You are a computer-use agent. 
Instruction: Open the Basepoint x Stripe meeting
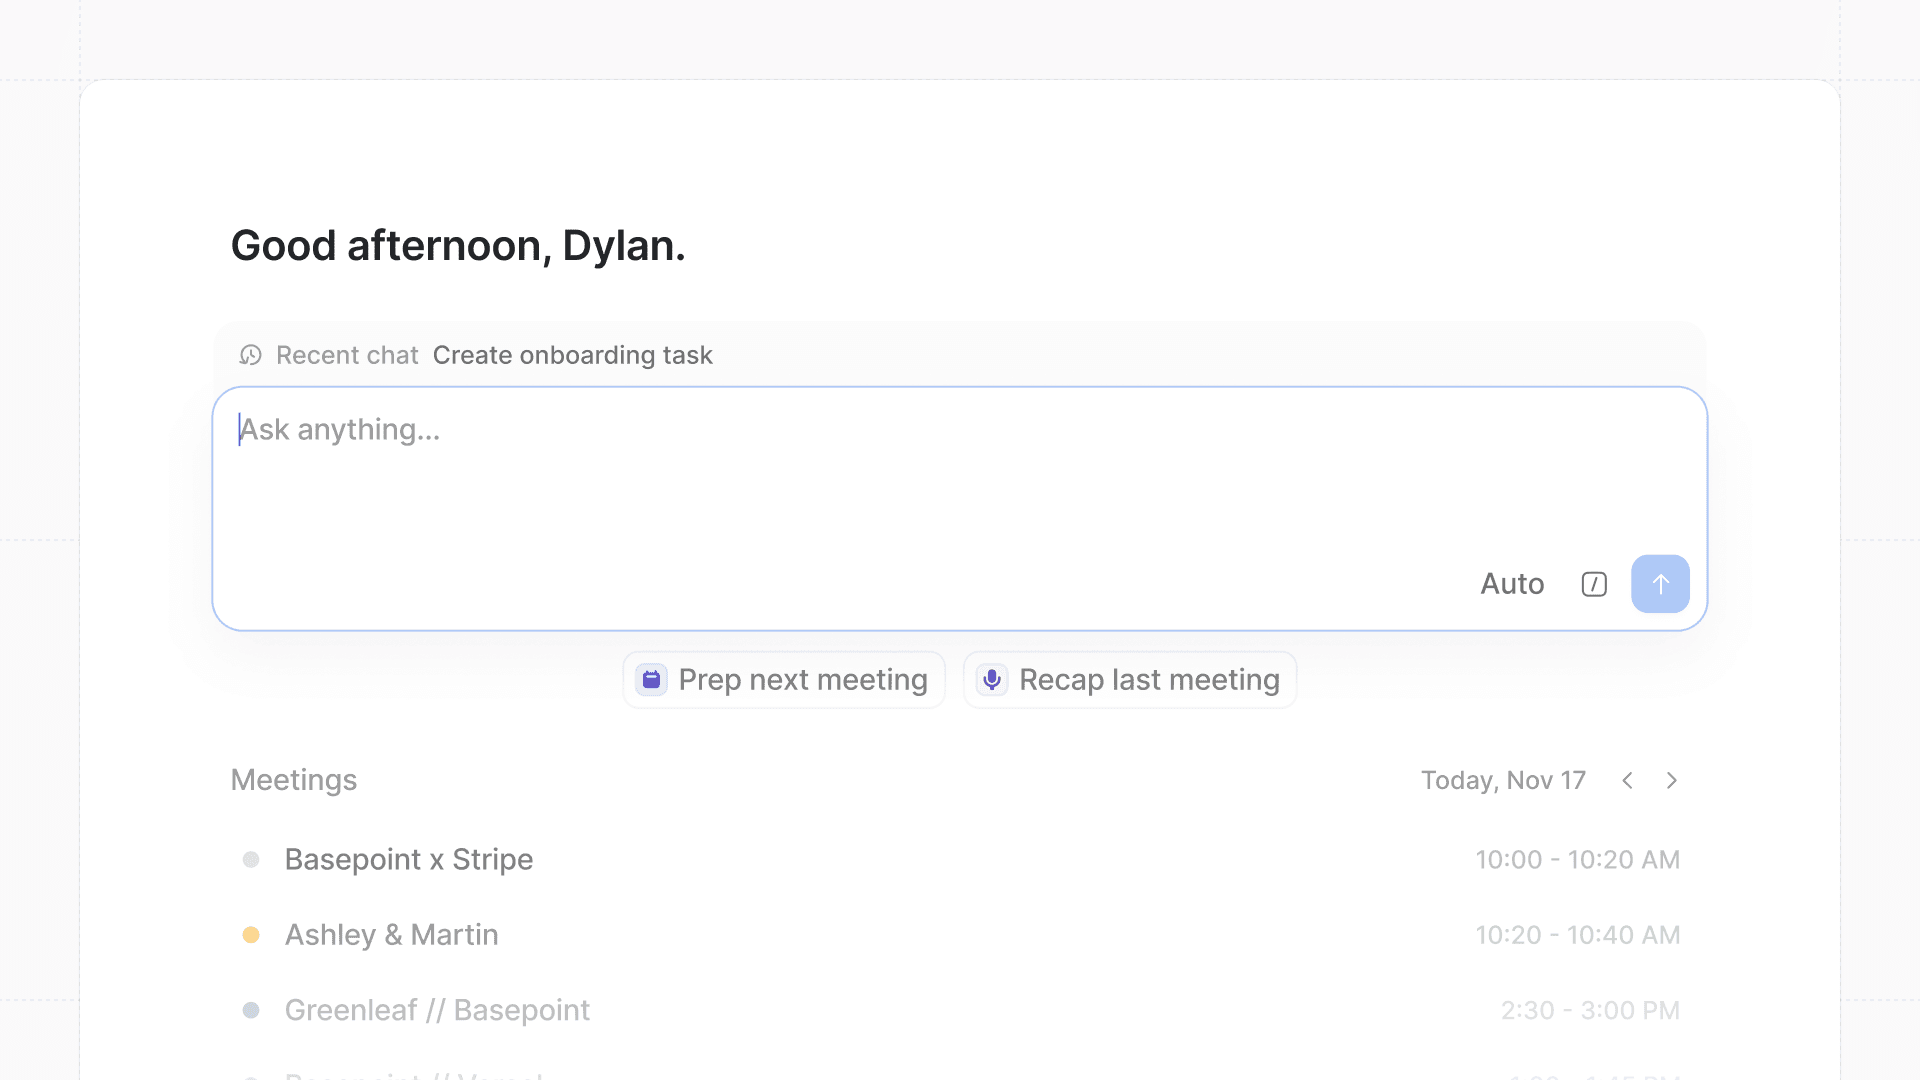(408, 859)
